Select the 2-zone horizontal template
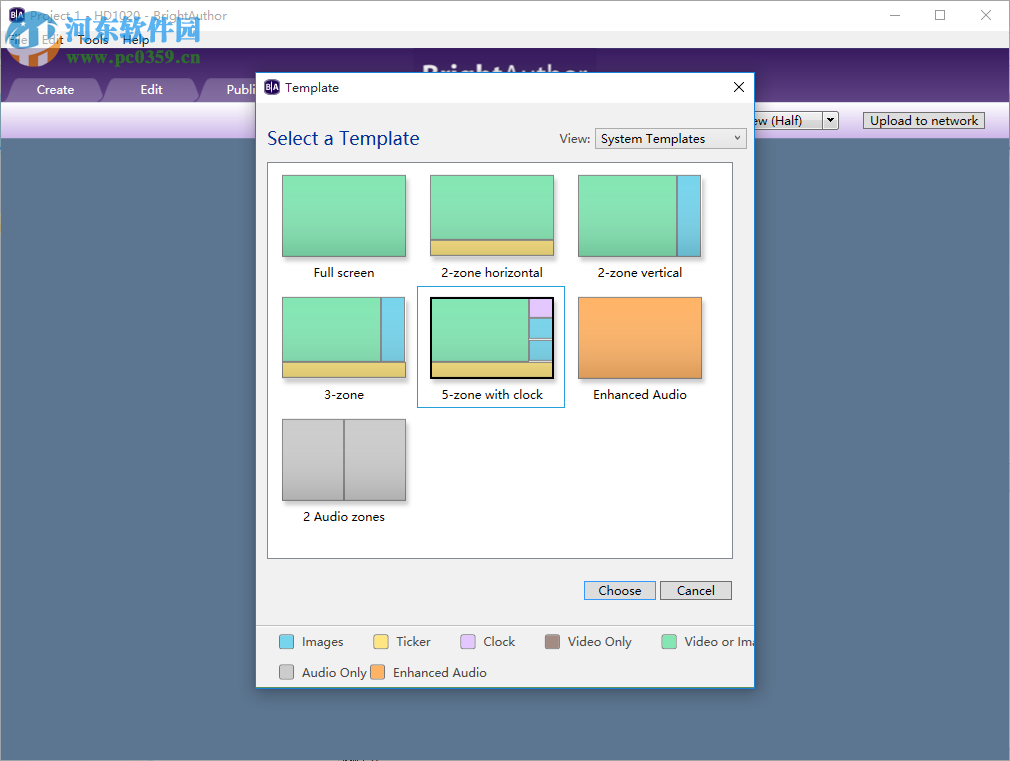1010x761 pixels. [491, 215]
